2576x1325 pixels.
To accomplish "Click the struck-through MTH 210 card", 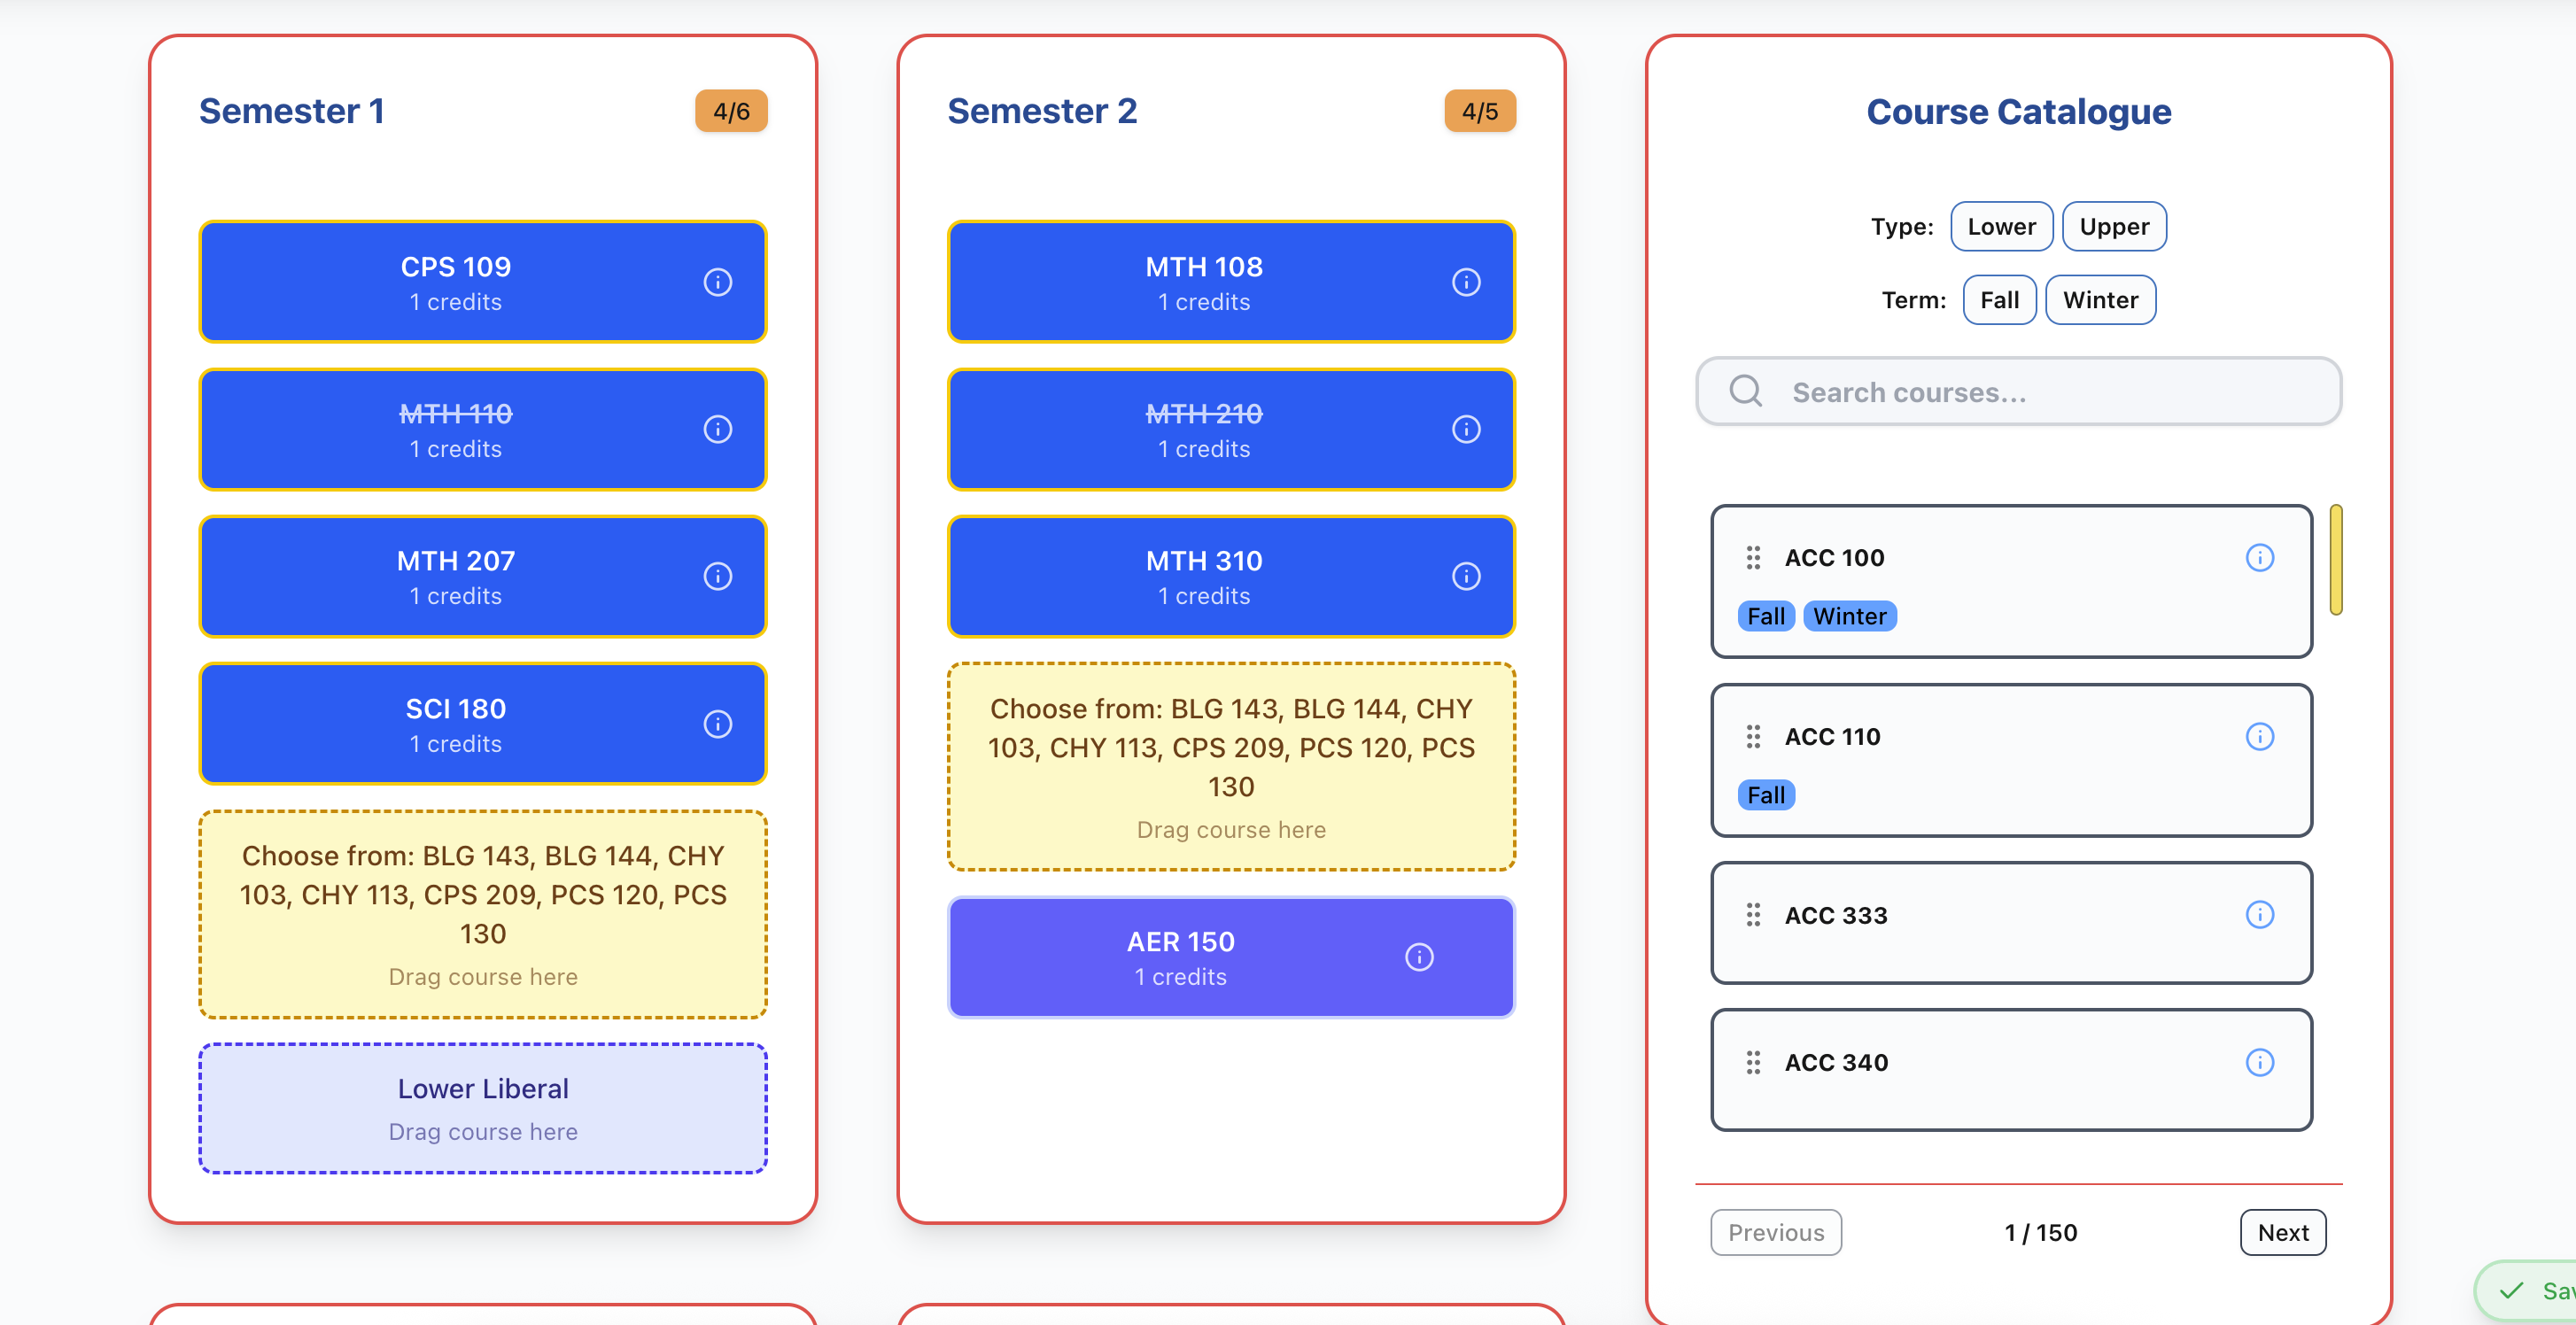I will click(1203, 429).
